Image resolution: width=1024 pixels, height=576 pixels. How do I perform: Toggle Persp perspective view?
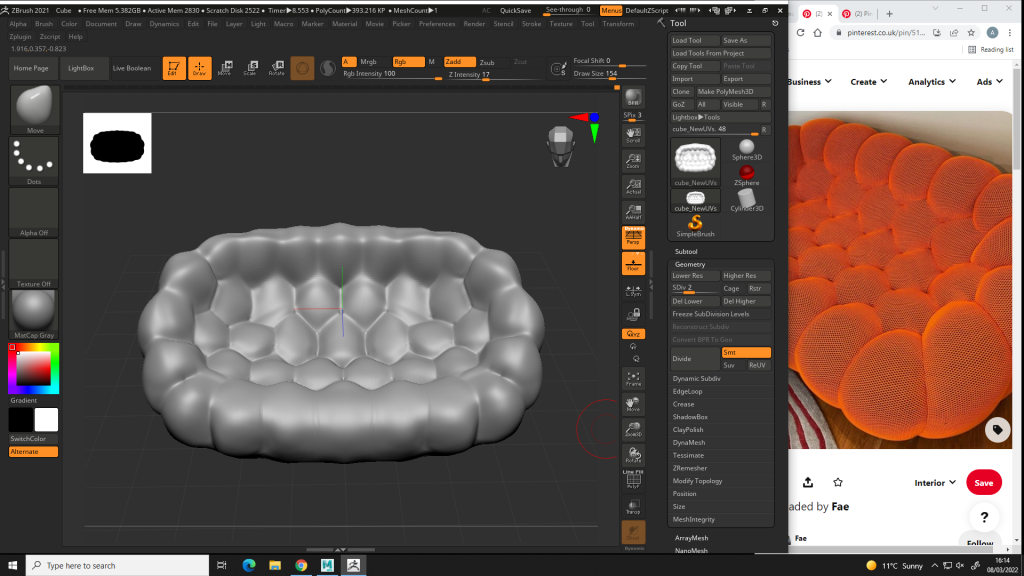click(633, 238)
